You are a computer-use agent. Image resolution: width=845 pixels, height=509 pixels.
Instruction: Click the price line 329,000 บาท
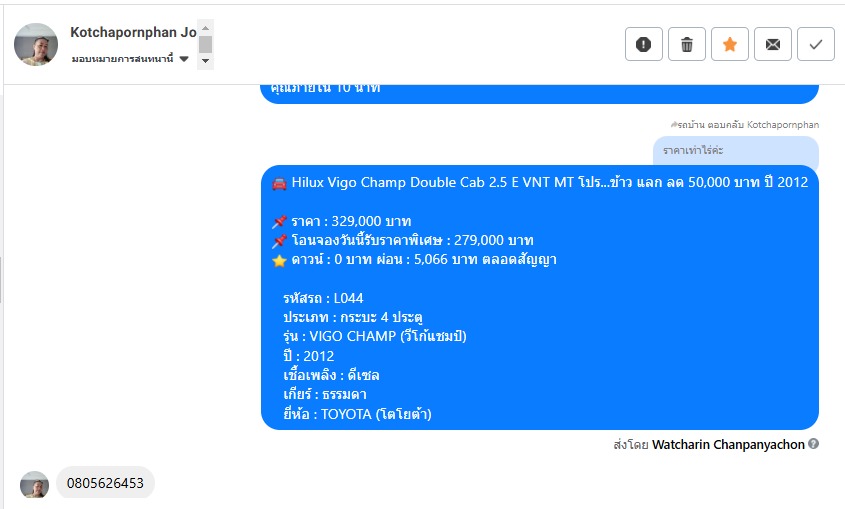click(342, 221)
